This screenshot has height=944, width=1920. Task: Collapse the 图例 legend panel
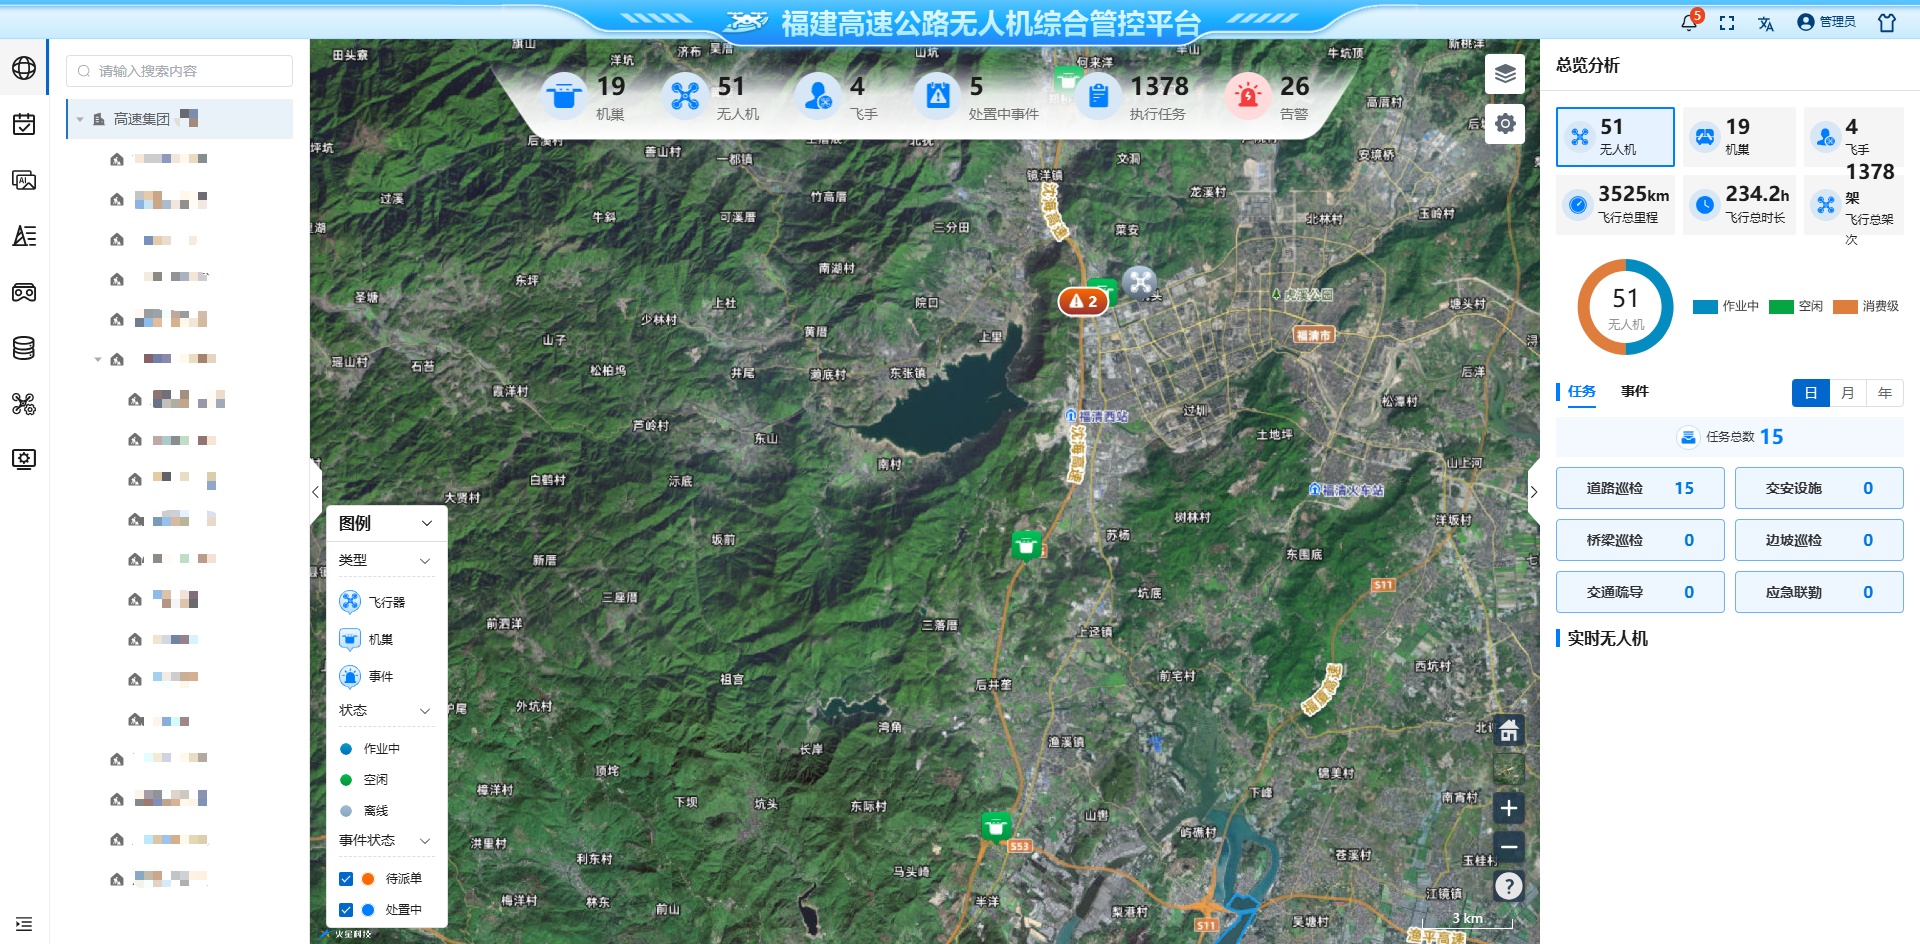pos(427,523)
